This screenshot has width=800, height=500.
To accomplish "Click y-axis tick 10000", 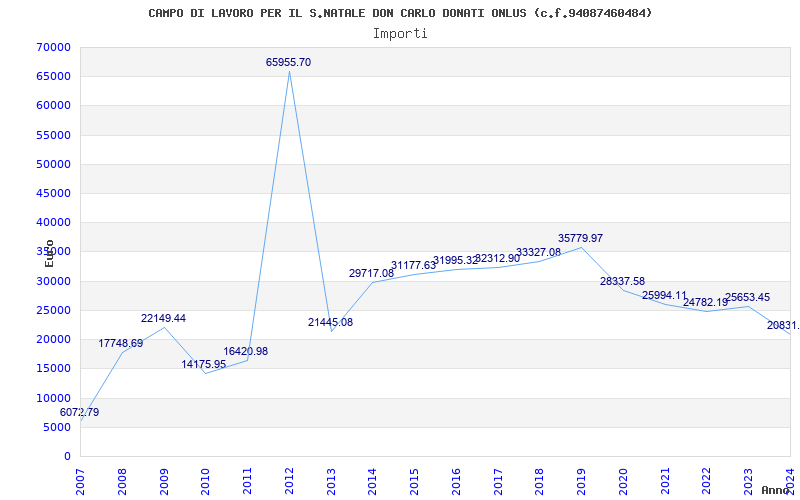I will [54, 398].
